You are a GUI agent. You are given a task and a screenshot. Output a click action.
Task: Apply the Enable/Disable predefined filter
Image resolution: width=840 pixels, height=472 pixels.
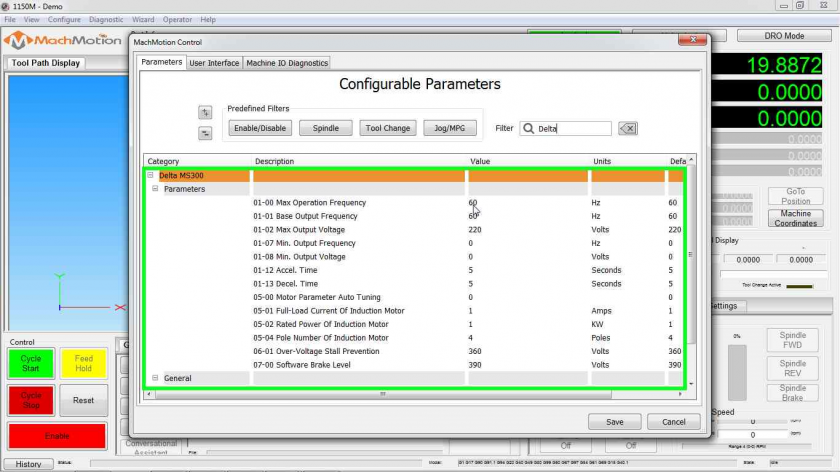pyautogui.click(x=260, y=128)
